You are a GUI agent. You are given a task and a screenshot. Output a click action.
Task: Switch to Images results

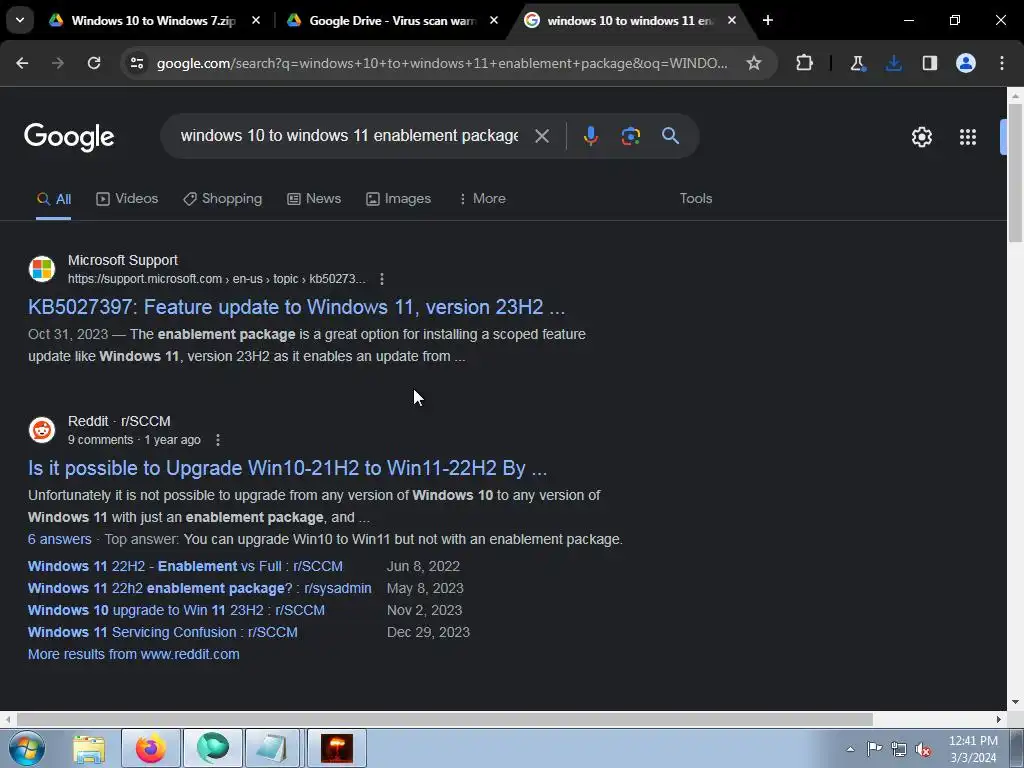(398, 199)
